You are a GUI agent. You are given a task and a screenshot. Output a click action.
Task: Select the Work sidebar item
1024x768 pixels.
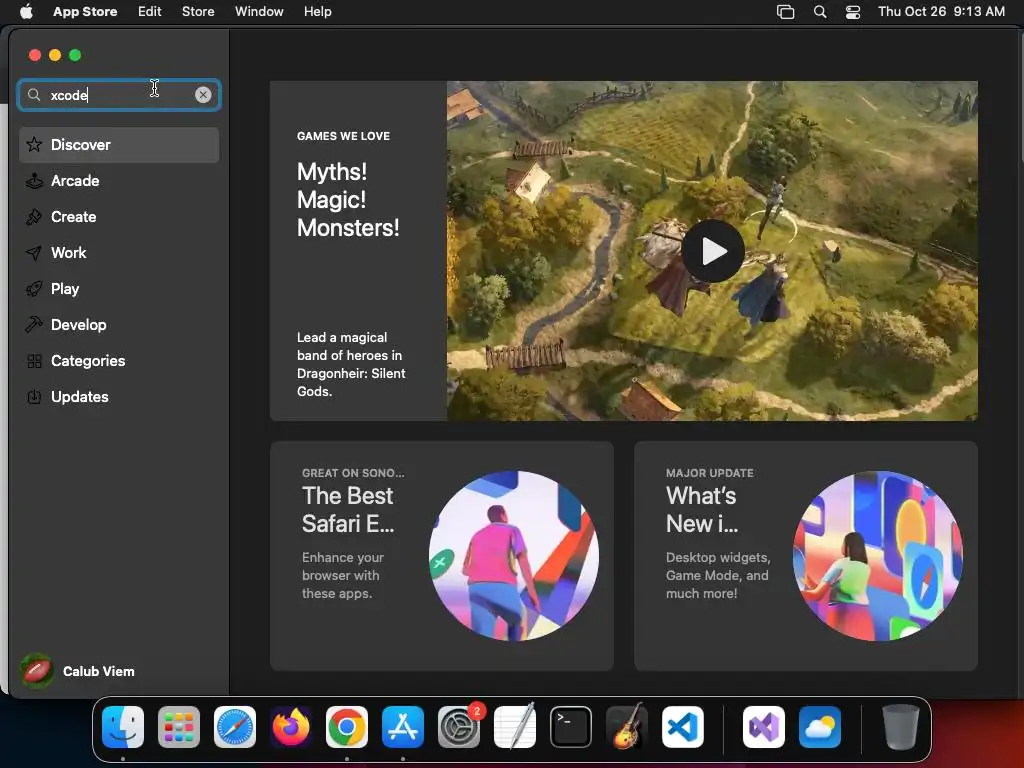coord(119,253)
